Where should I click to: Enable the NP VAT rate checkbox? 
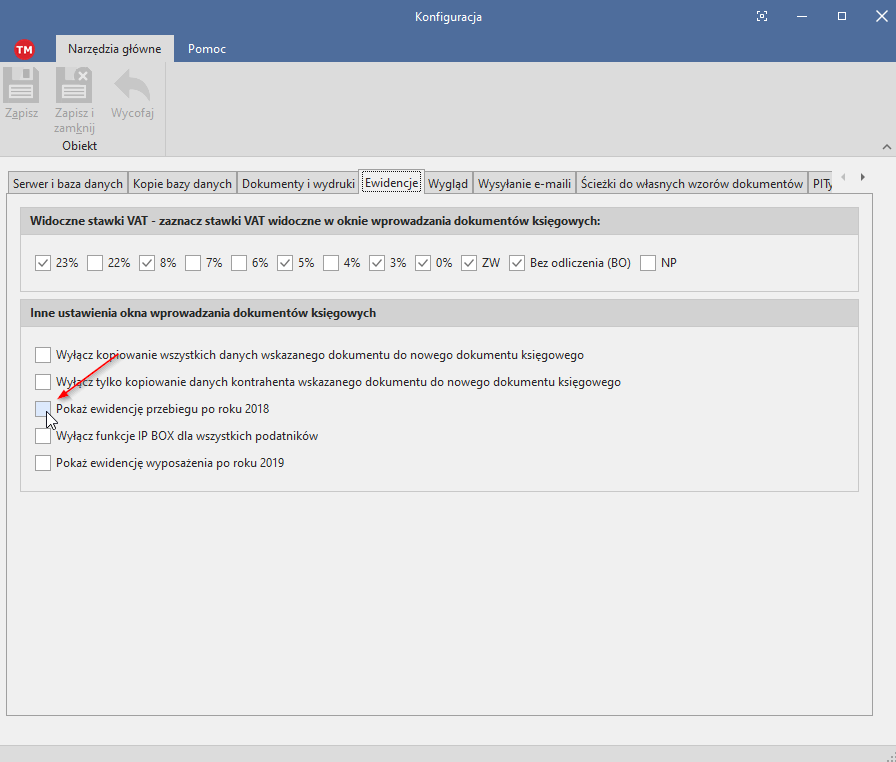(648, 263)
